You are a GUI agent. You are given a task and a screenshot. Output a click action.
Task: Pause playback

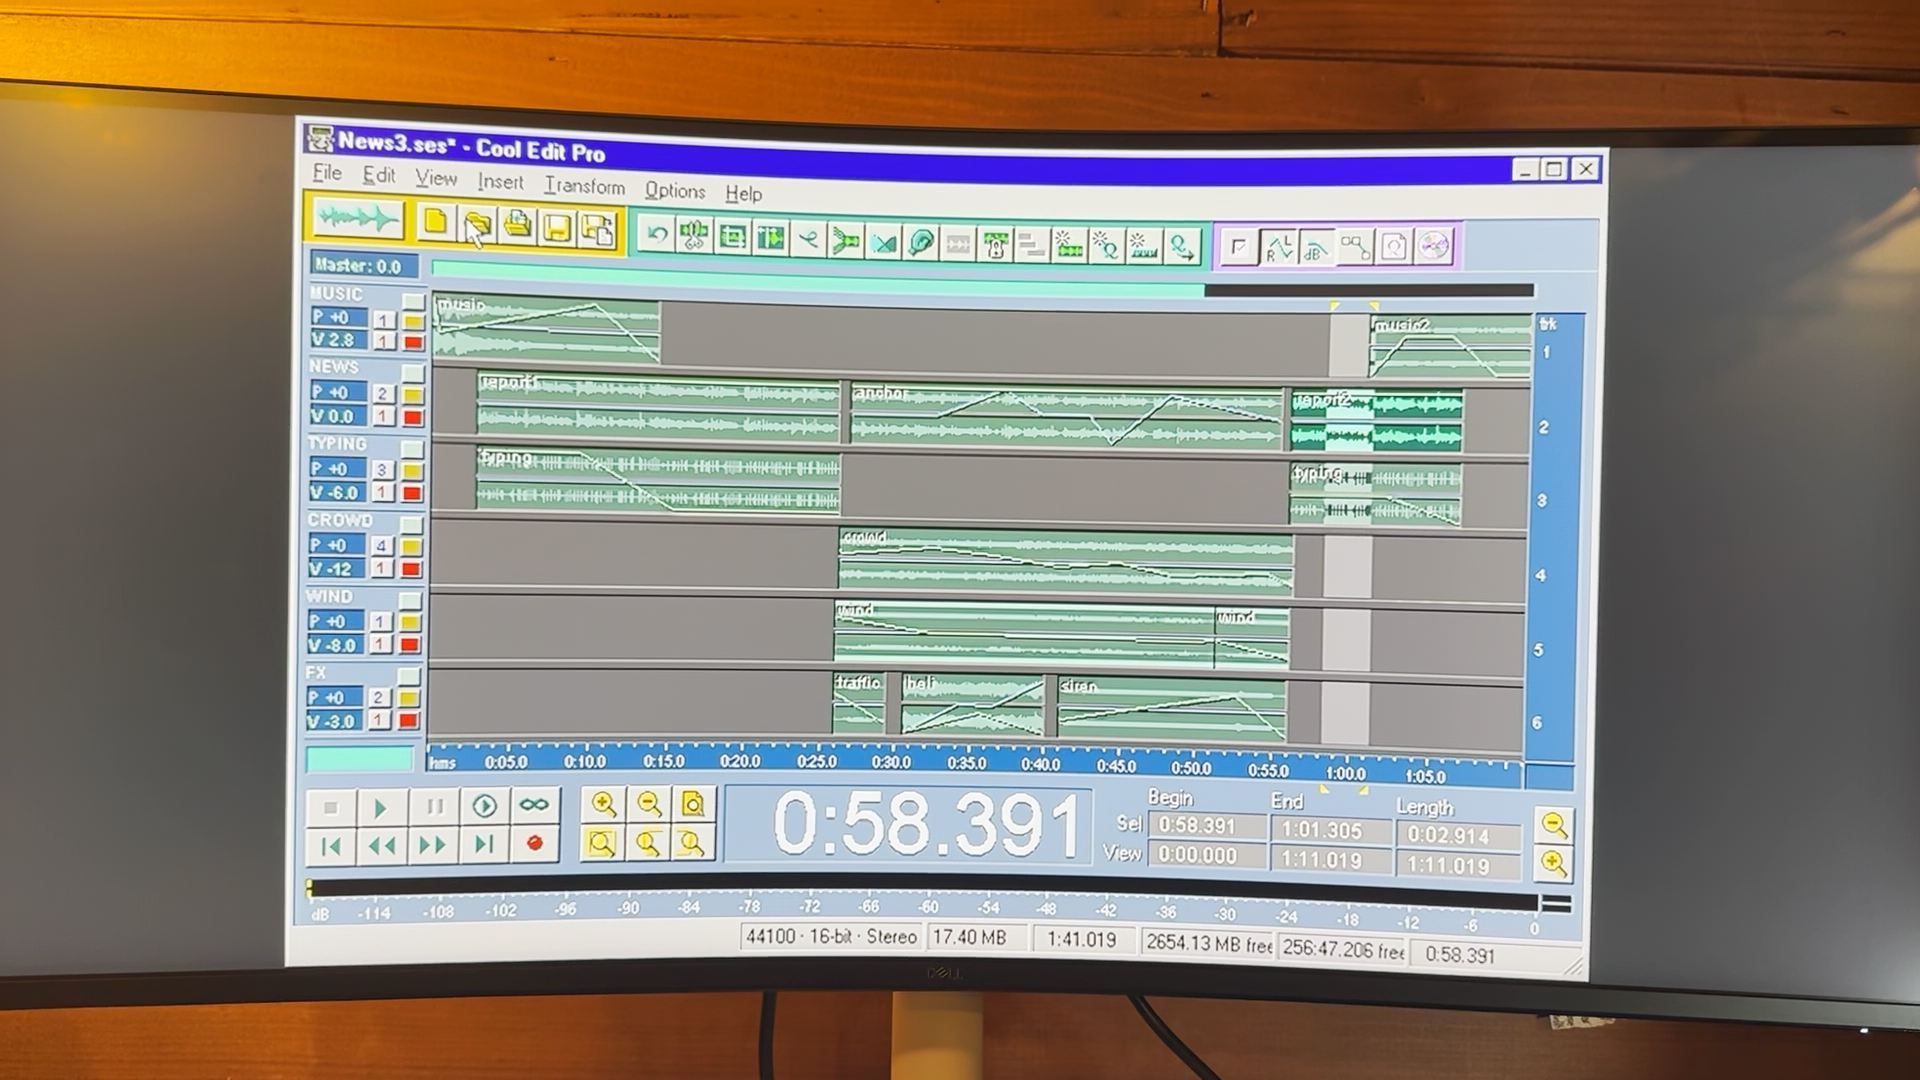(434, 806)
